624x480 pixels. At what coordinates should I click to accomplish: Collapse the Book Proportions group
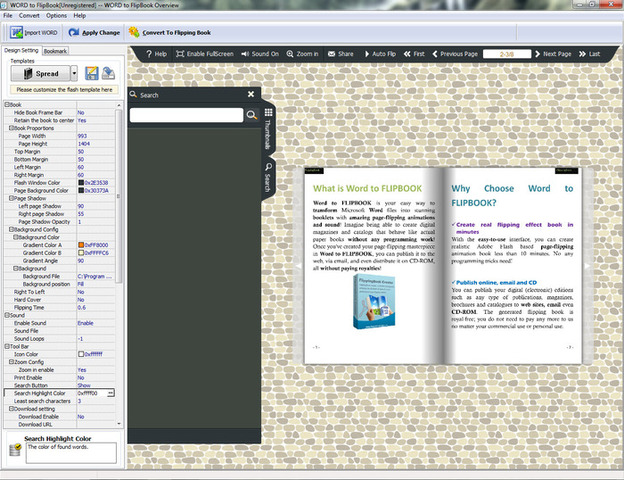12,128
